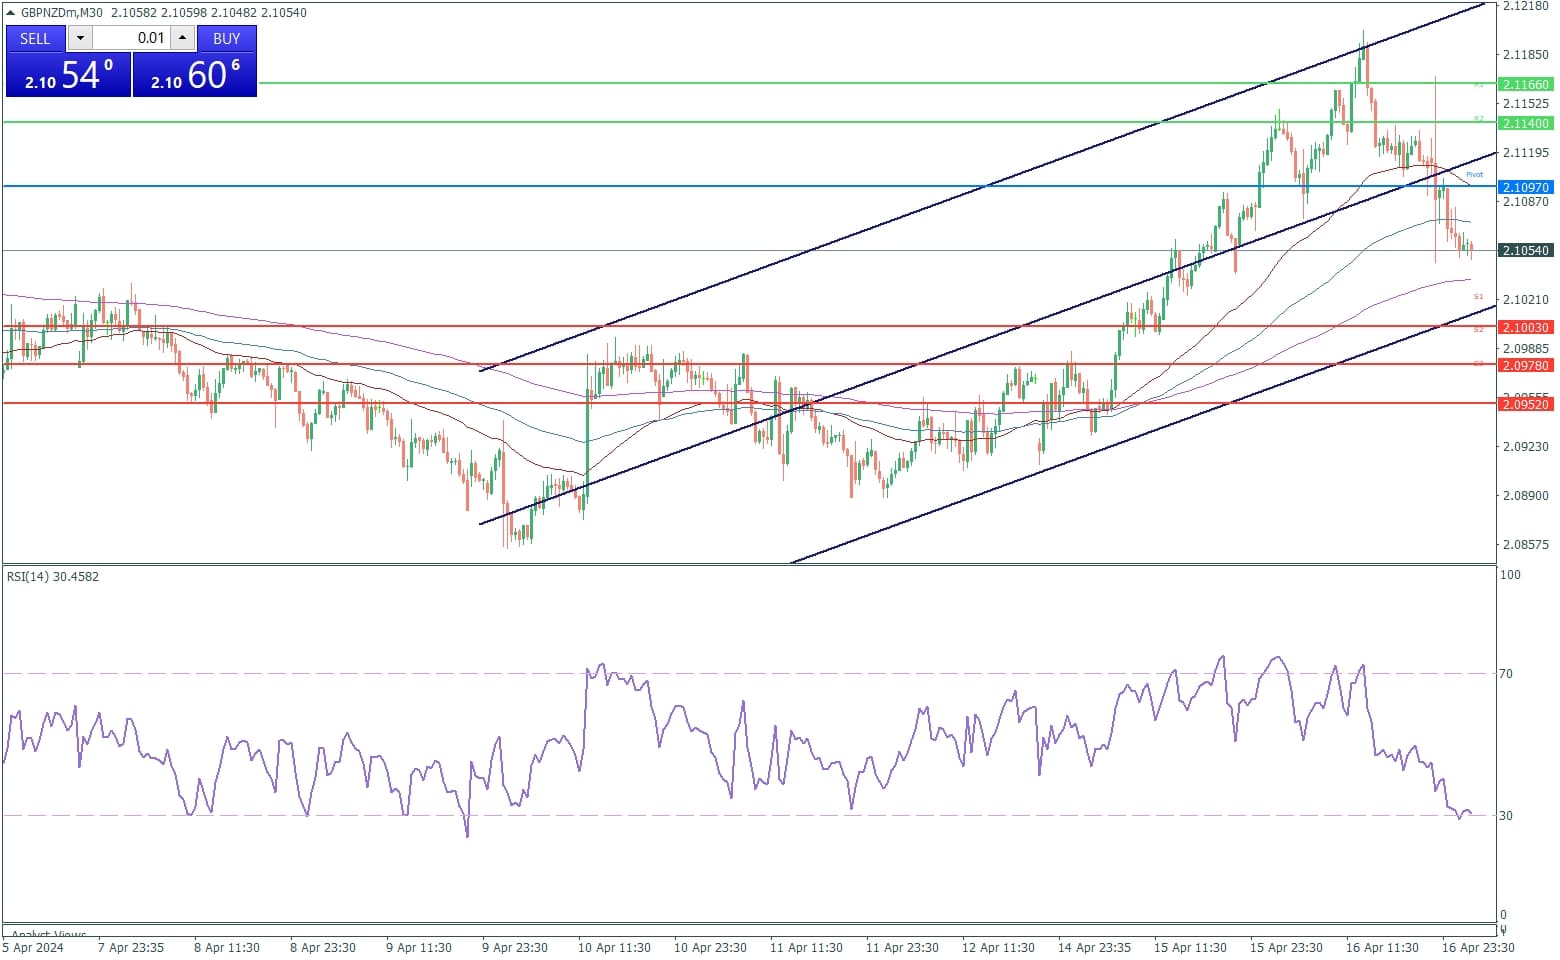The image size is (1560, 960).
Task: Collapse the one-click trading panel triangle
Action: pyautogui.click(x=11, y=13)
